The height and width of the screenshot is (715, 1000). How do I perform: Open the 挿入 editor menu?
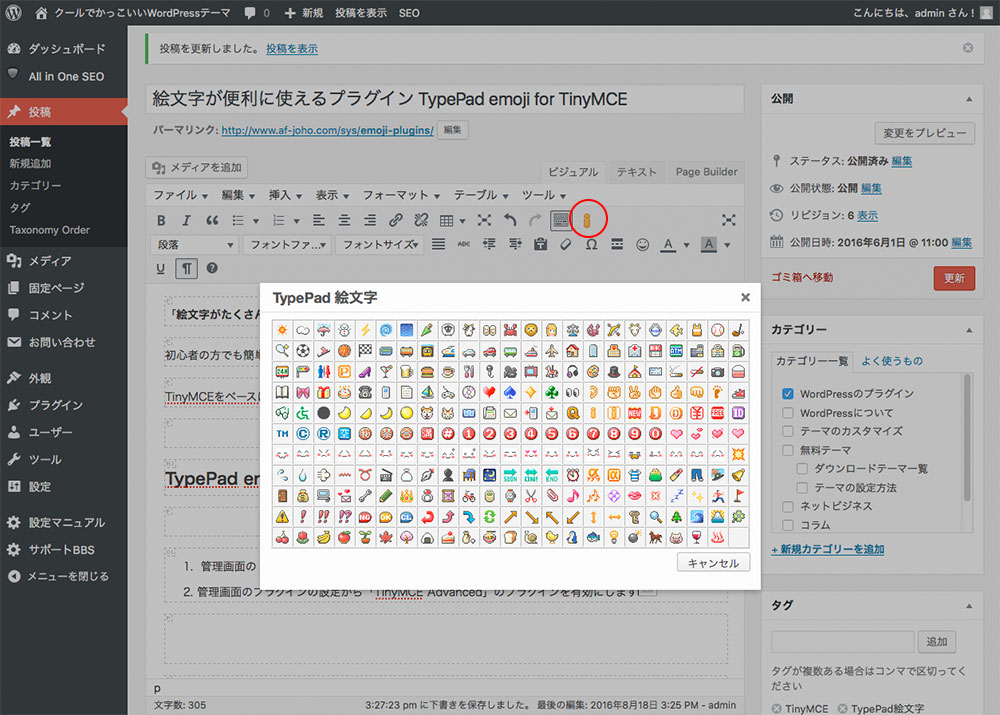pos(284,195)
